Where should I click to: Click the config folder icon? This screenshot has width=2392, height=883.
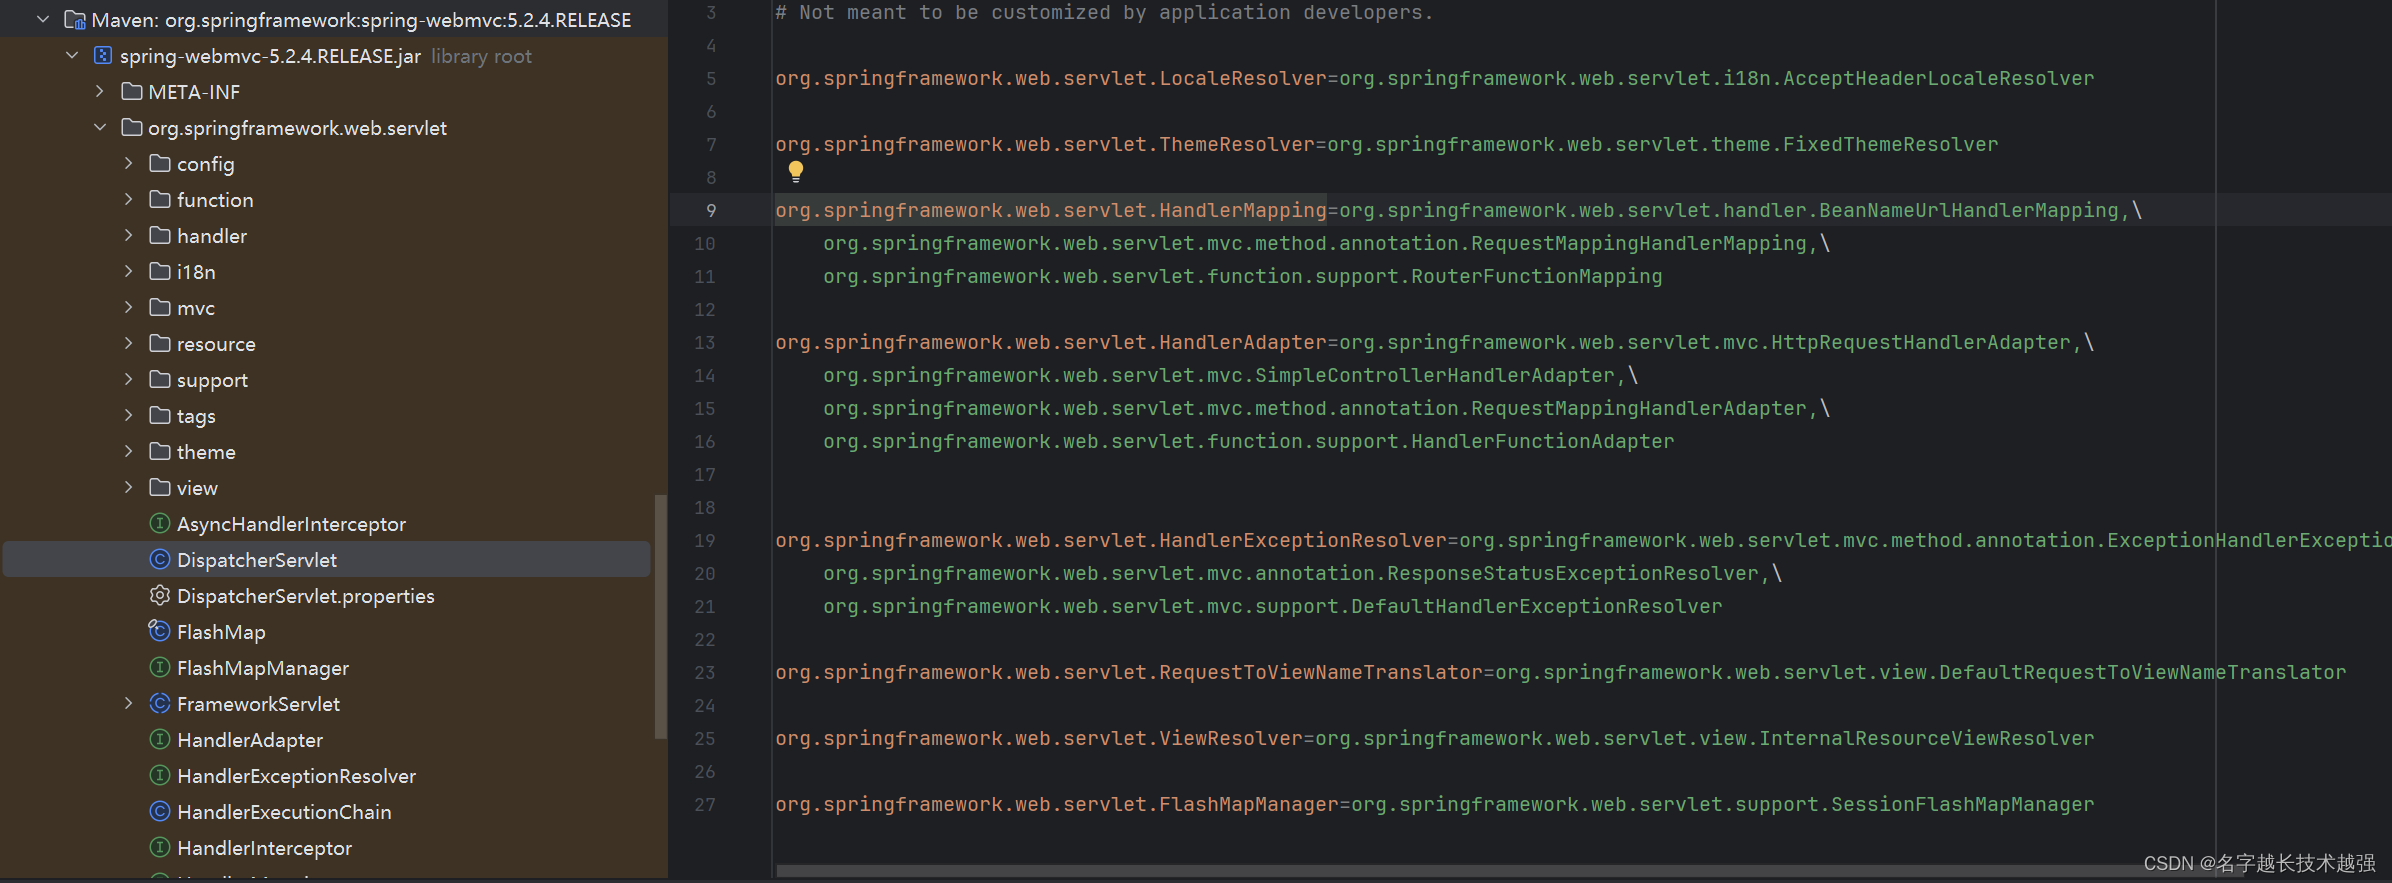coord(160,164)
